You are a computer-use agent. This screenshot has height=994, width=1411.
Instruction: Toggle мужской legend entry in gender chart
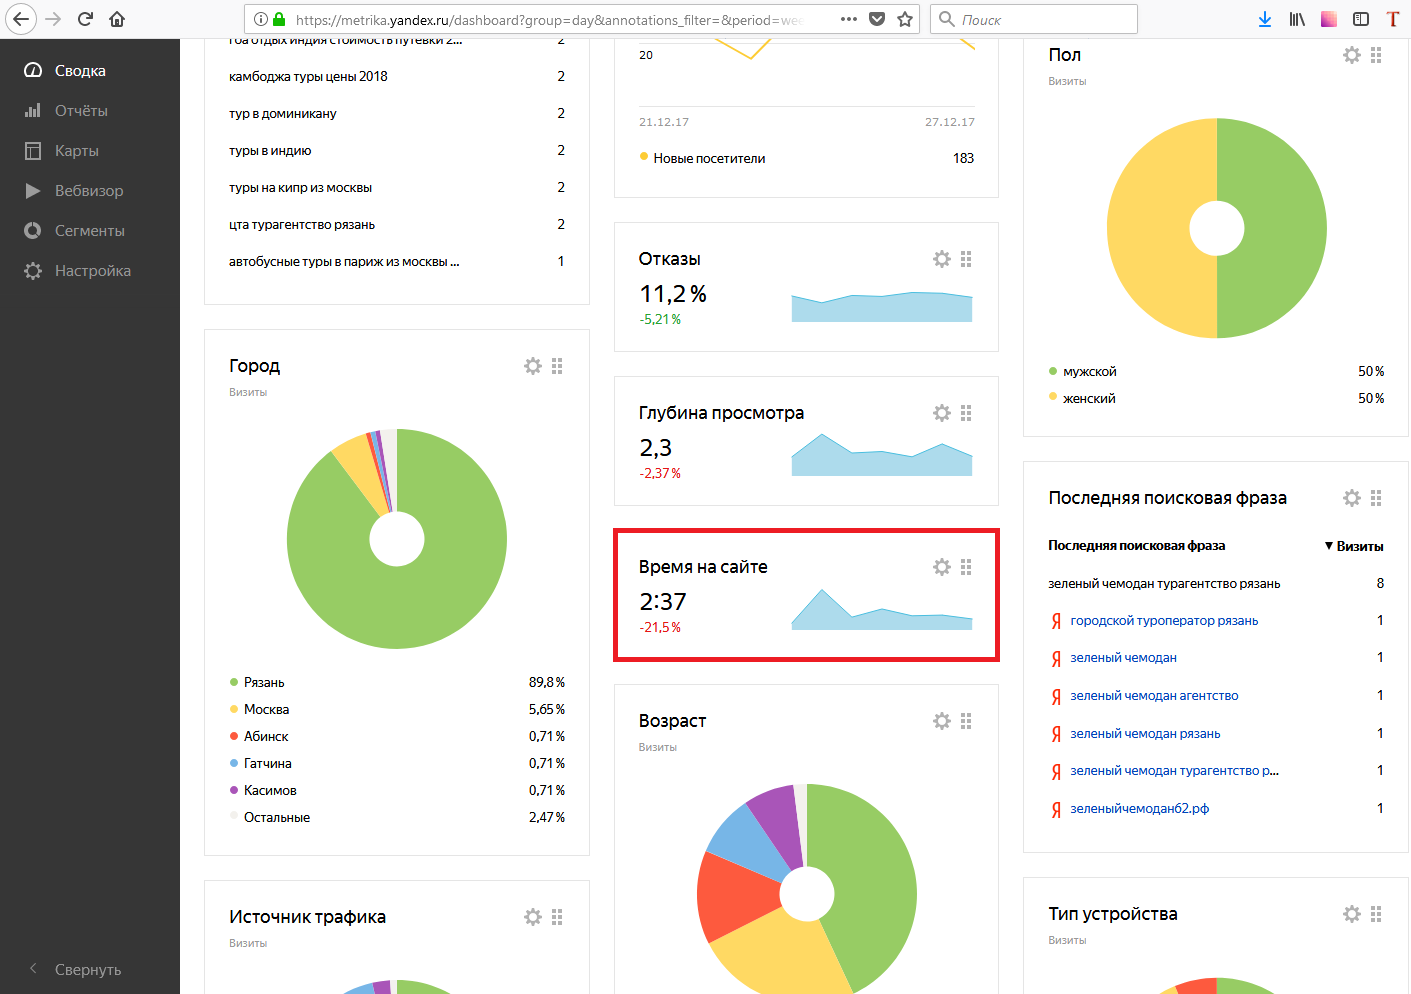tap(1089, 371)
